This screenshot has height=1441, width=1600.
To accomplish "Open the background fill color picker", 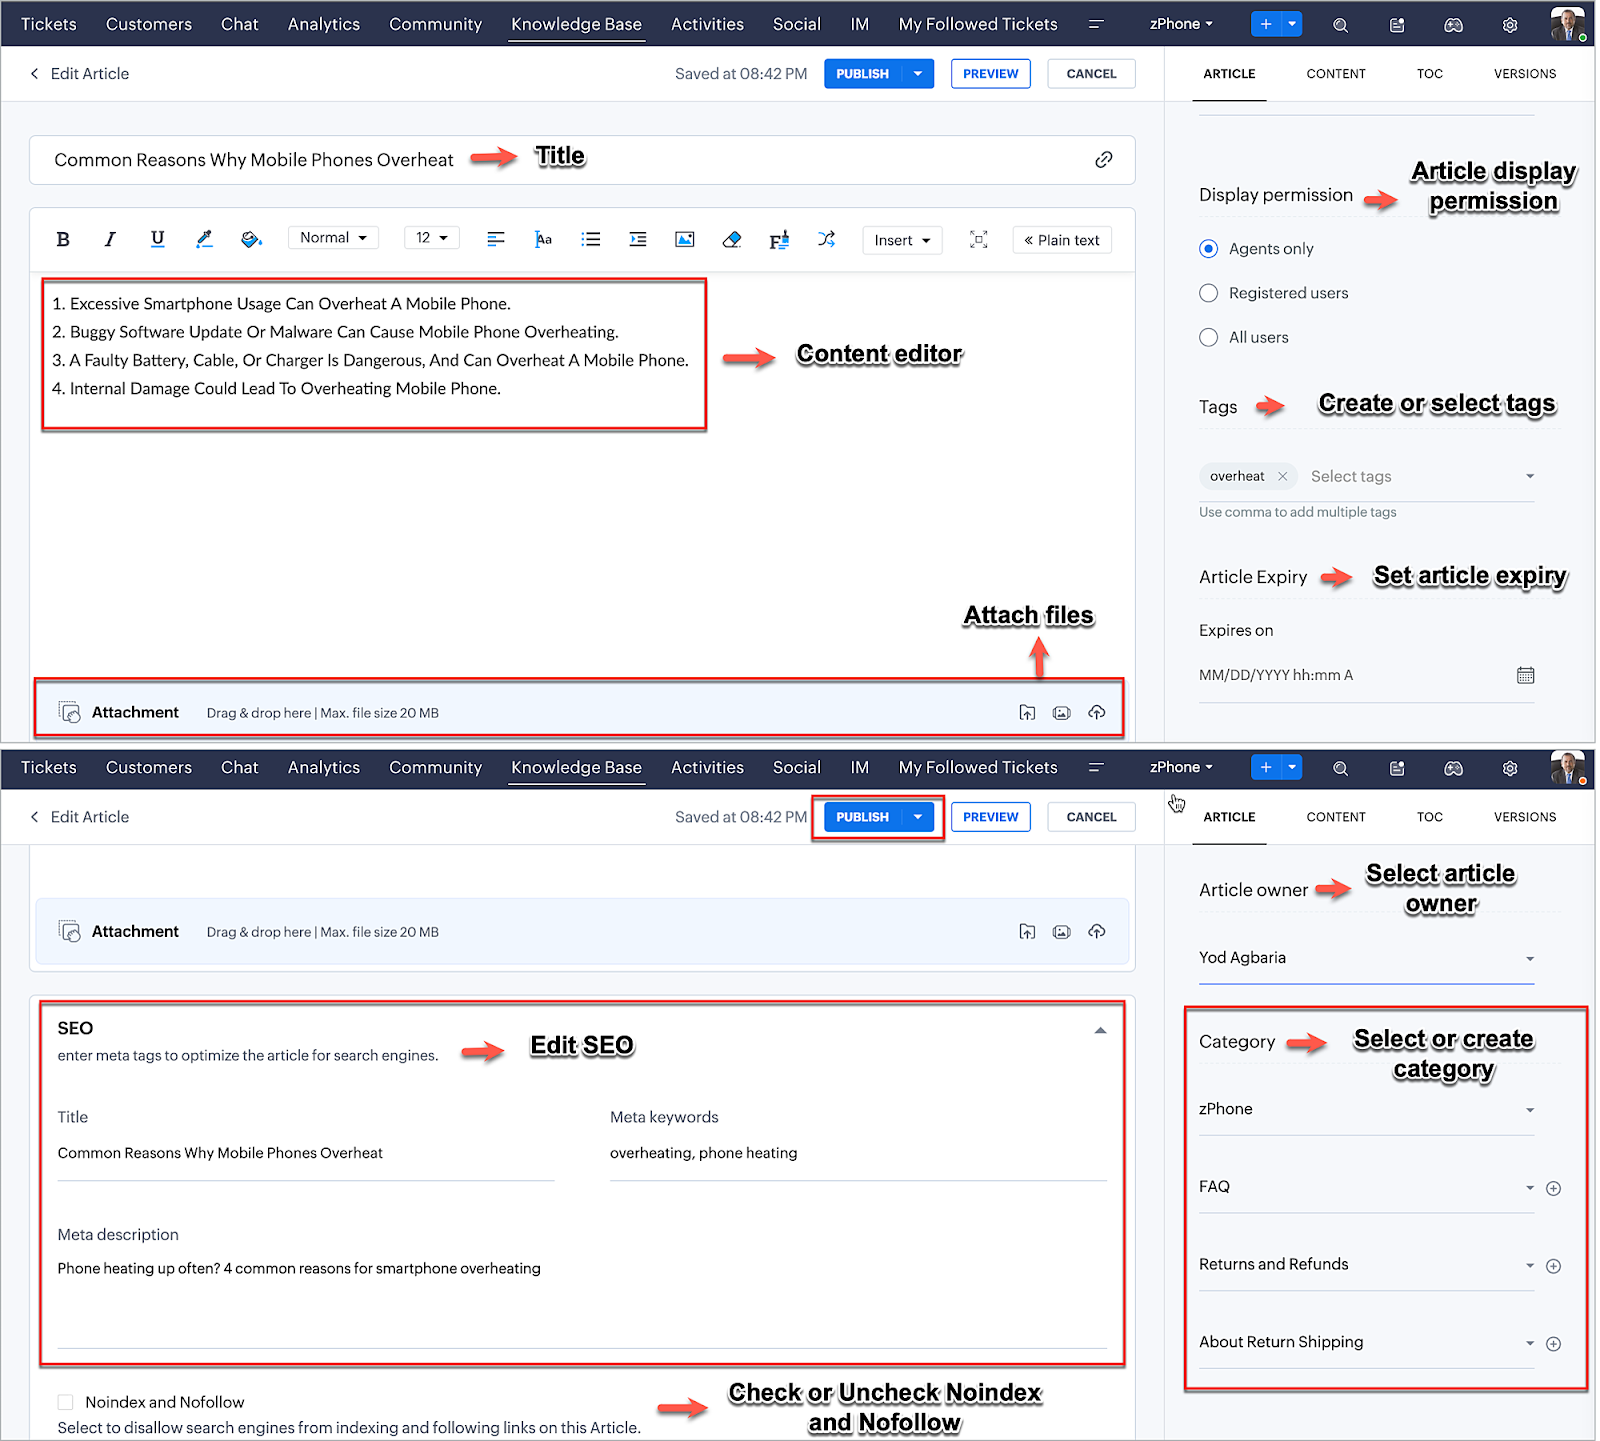I will 251,239.
